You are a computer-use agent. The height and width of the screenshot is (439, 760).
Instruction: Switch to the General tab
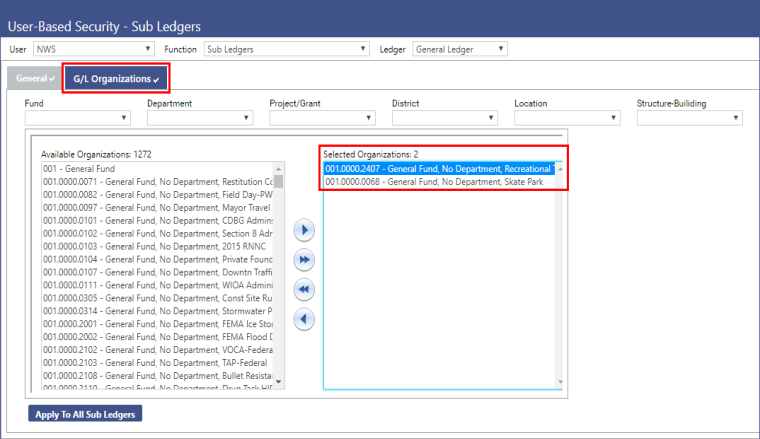[35, 78]
